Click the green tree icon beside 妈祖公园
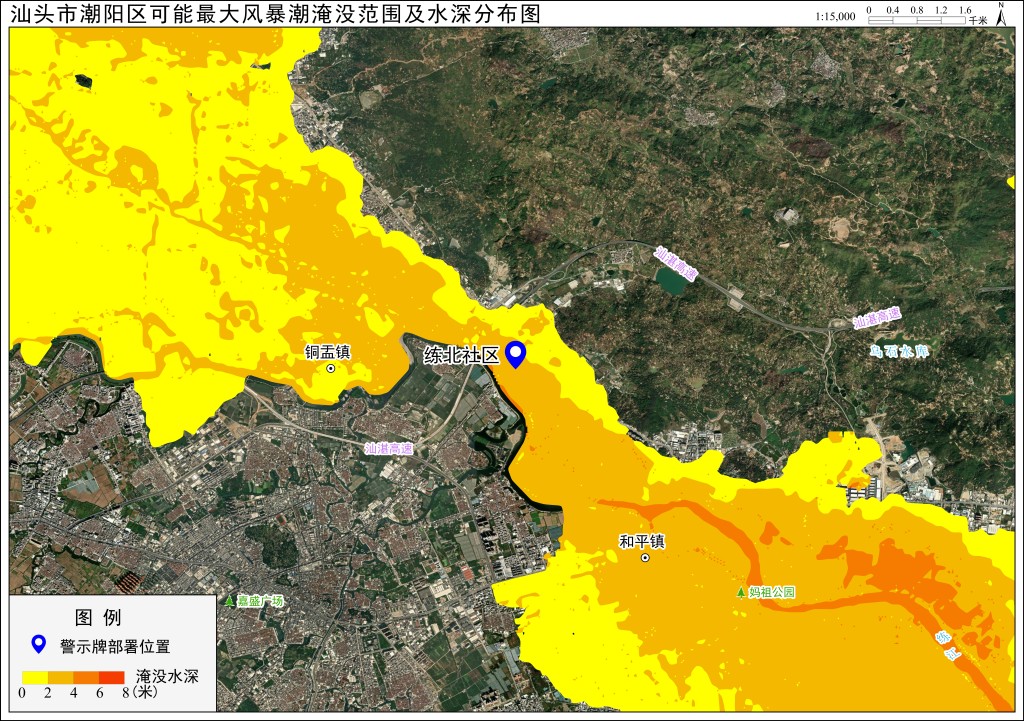The height and width of the screenshot is (721, 1024). (x=741, y=592)
